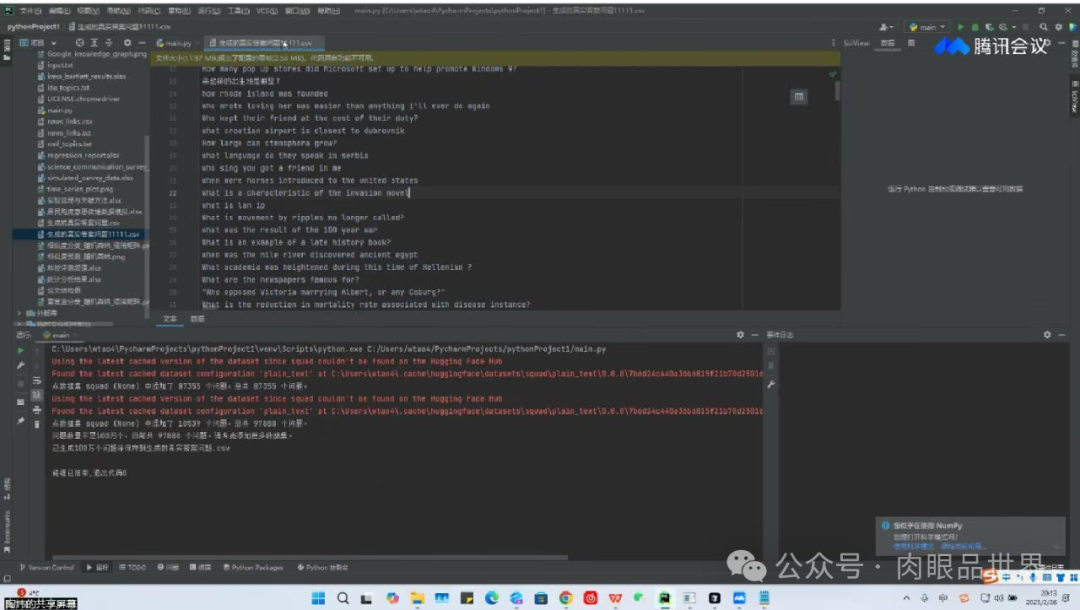Open the editor tabs more-options kebab icon
This screenshot has height=610, width=1080.
(x=833, y=43)
